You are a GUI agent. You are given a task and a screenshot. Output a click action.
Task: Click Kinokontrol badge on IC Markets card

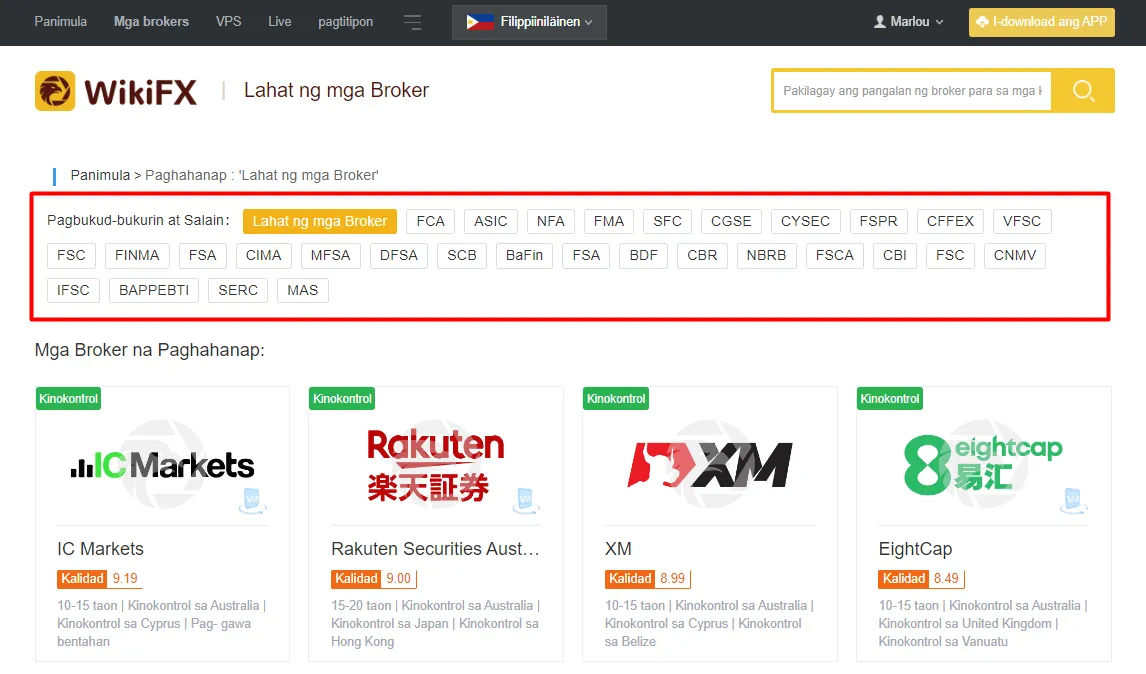69,398
